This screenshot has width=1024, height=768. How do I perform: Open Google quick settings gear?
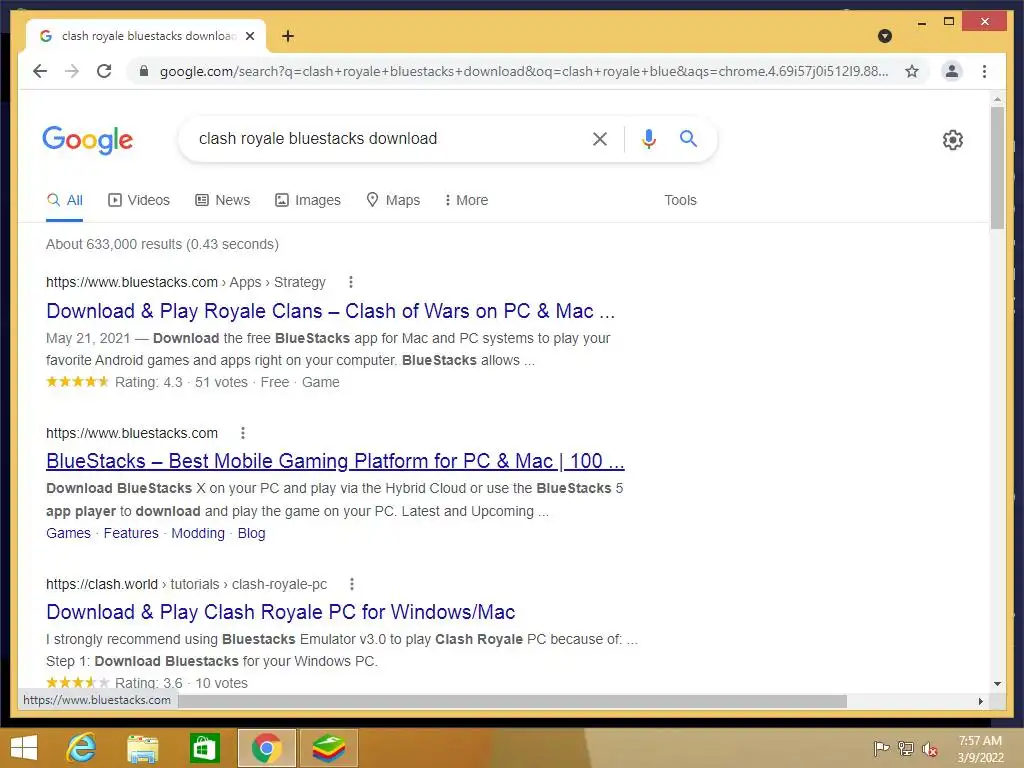pyautogui.click(x=953, y=140)
